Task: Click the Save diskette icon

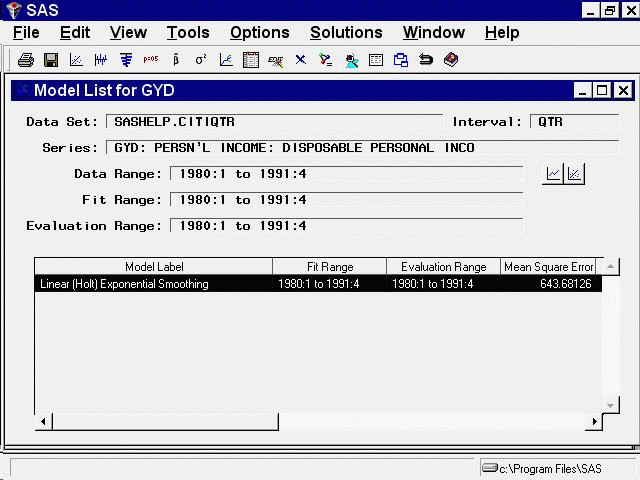Action: 50,60
